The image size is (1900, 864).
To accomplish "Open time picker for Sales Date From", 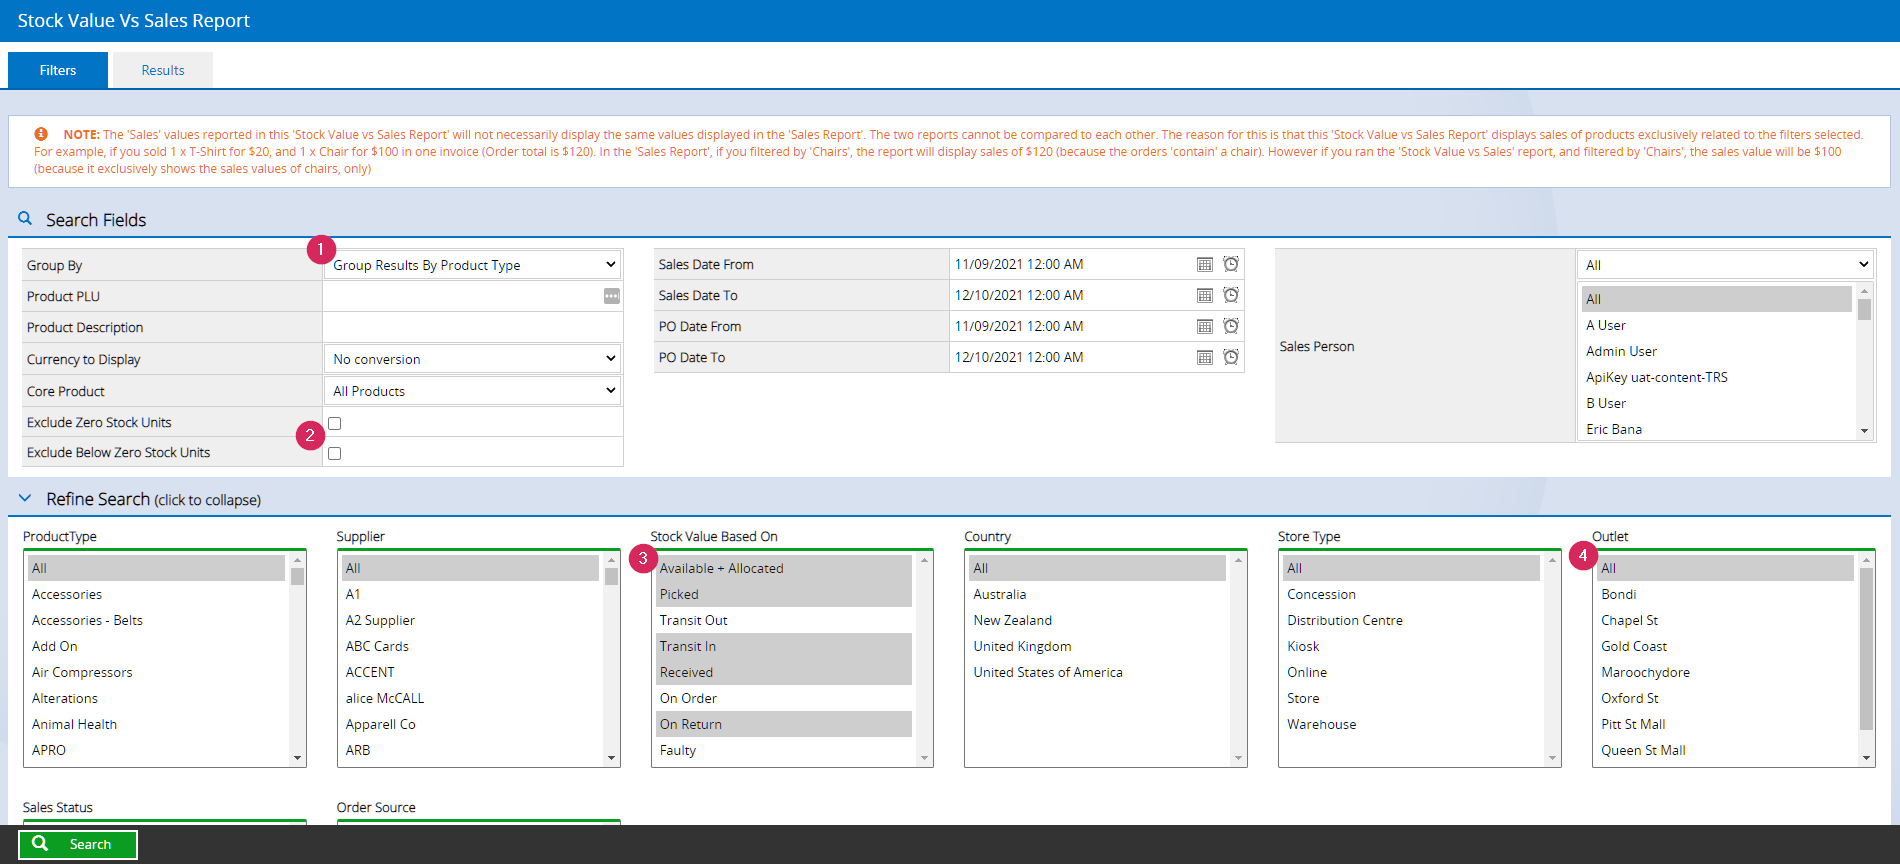I will click(1231, 264).
